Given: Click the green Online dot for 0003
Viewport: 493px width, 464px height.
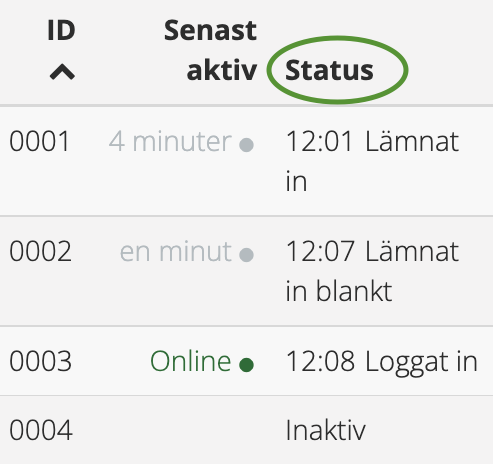Looking at the screenshot, I should pos(246,365).
